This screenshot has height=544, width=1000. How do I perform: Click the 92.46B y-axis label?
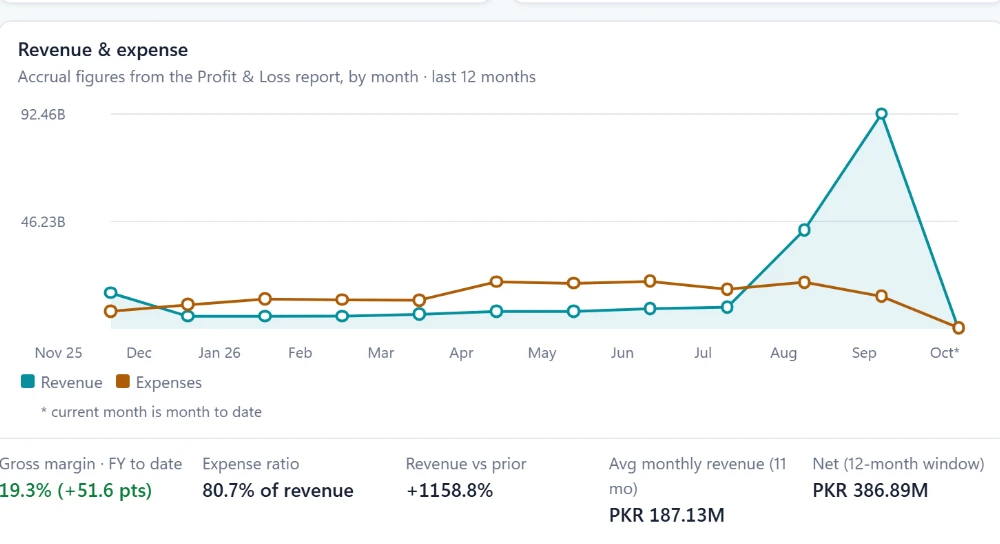pyautogui.click(x=43, y=115)
